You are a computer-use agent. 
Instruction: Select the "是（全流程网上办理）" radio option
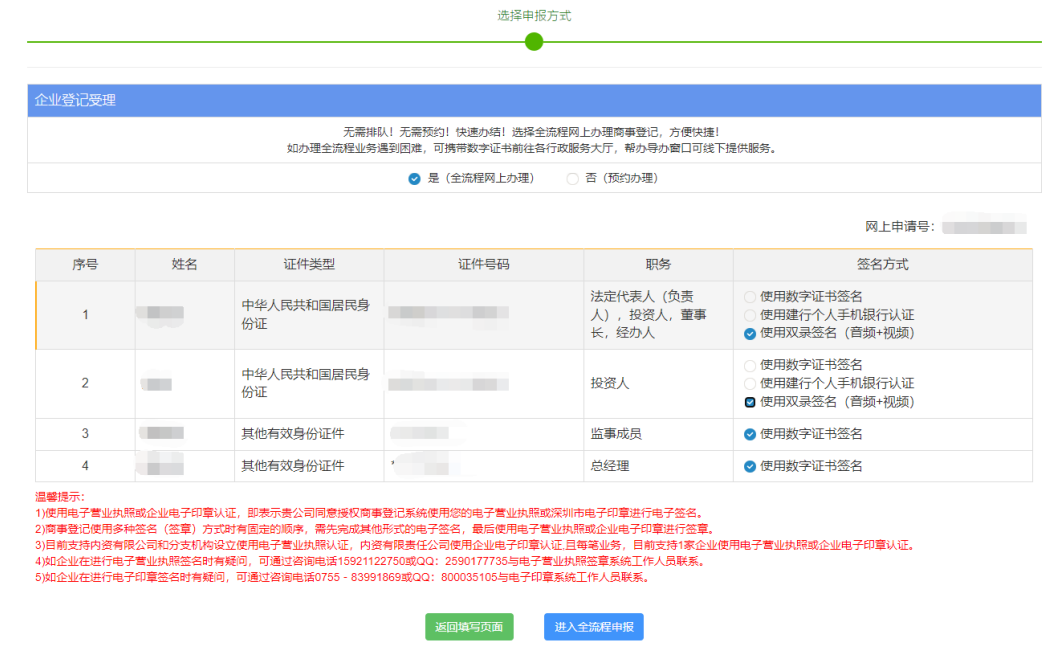pyautogui.click(x=413, y=182)
